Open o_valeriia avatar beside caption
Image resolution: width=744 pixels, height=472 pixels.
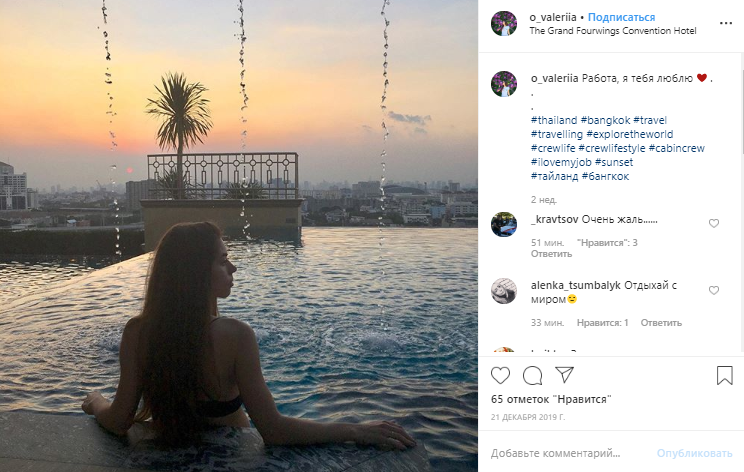(x=504, y=84)
